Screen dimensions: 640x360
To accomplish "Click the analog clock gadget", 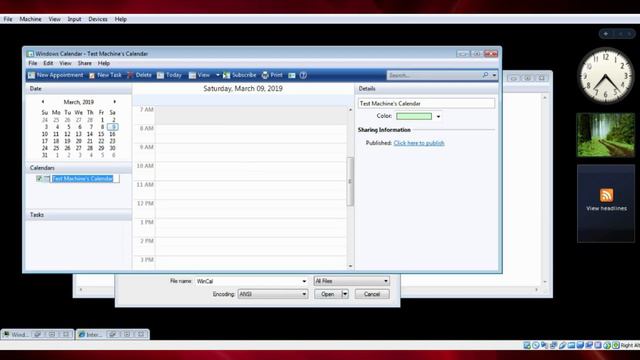I will pyautogui.click(x=606, y=76).
